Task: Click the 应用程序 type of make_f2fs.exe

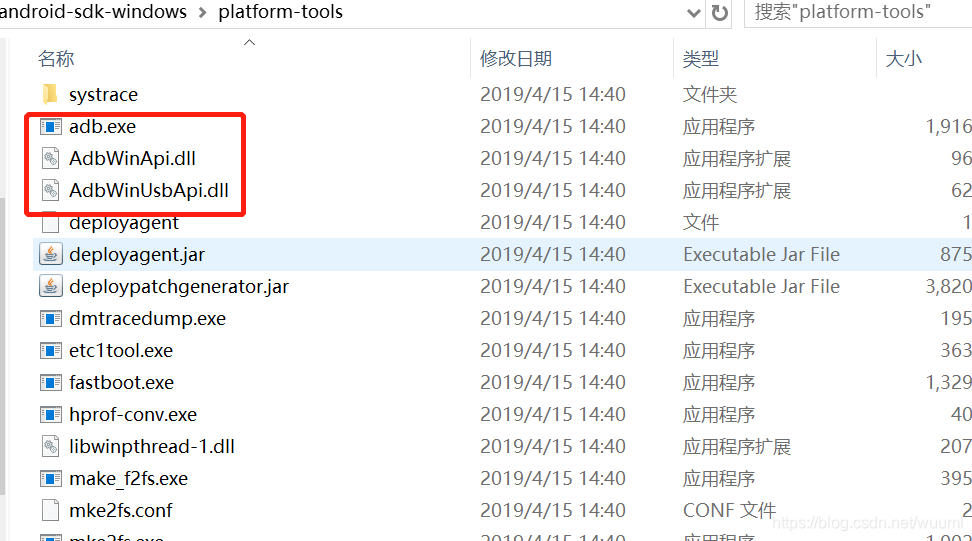Action: click(719, 478)
